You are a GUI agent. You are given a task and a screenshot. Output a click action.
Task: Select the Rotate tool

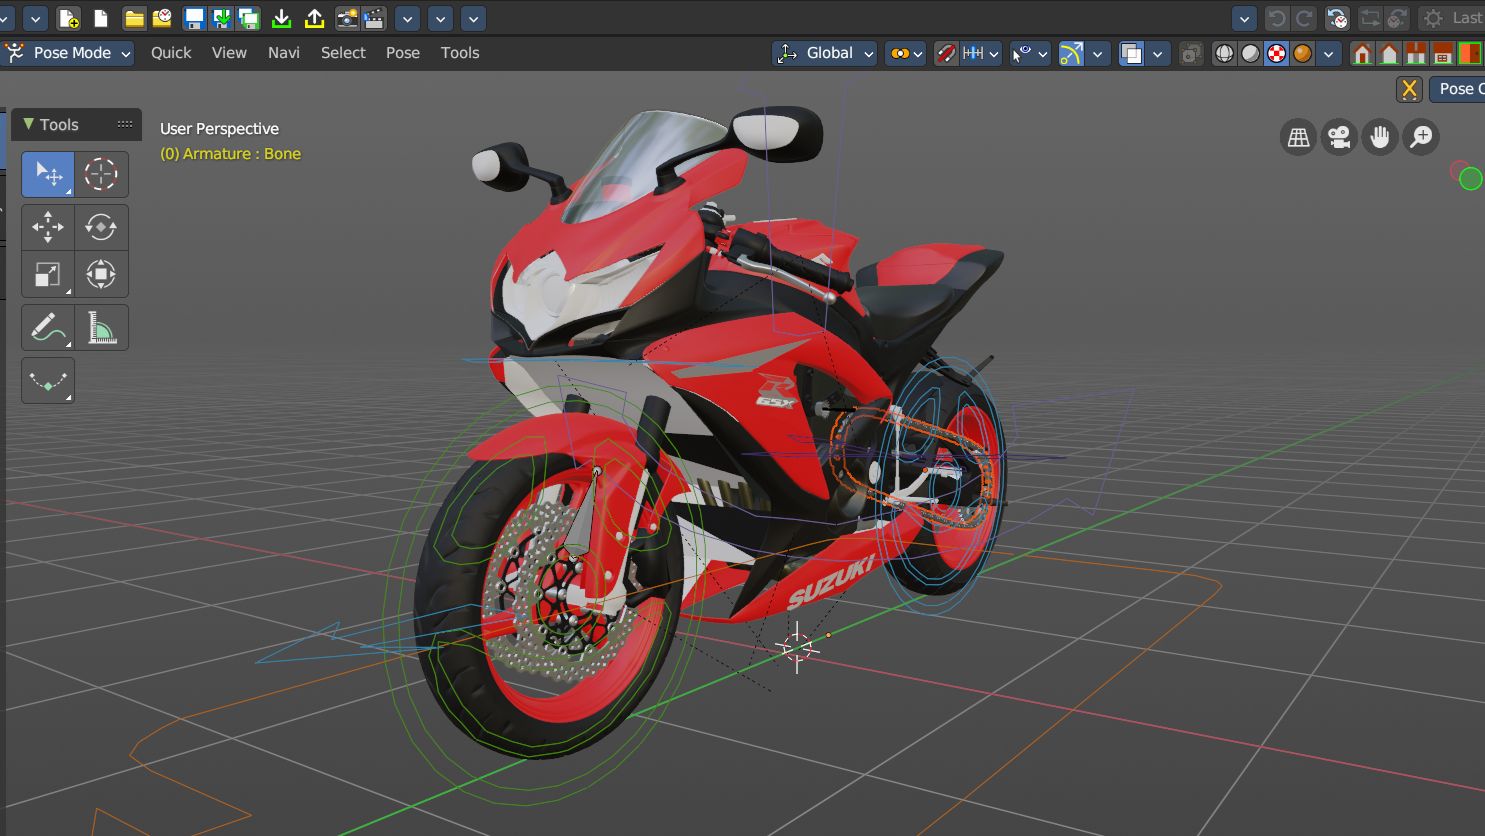coord(101,227)
